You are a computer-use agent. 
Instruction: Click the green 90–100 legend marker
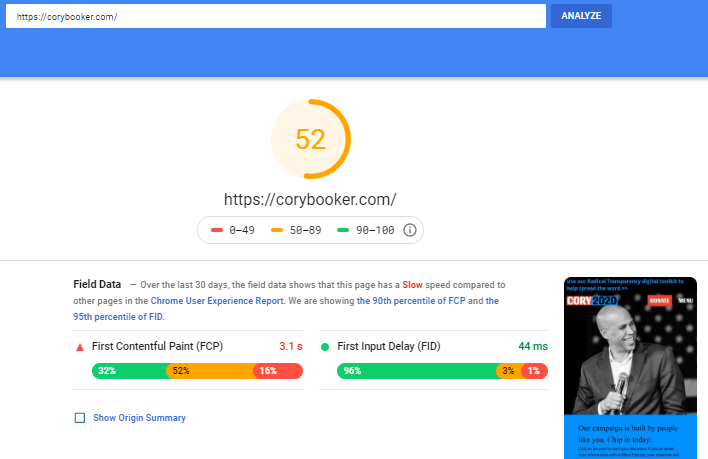point(343,230)
